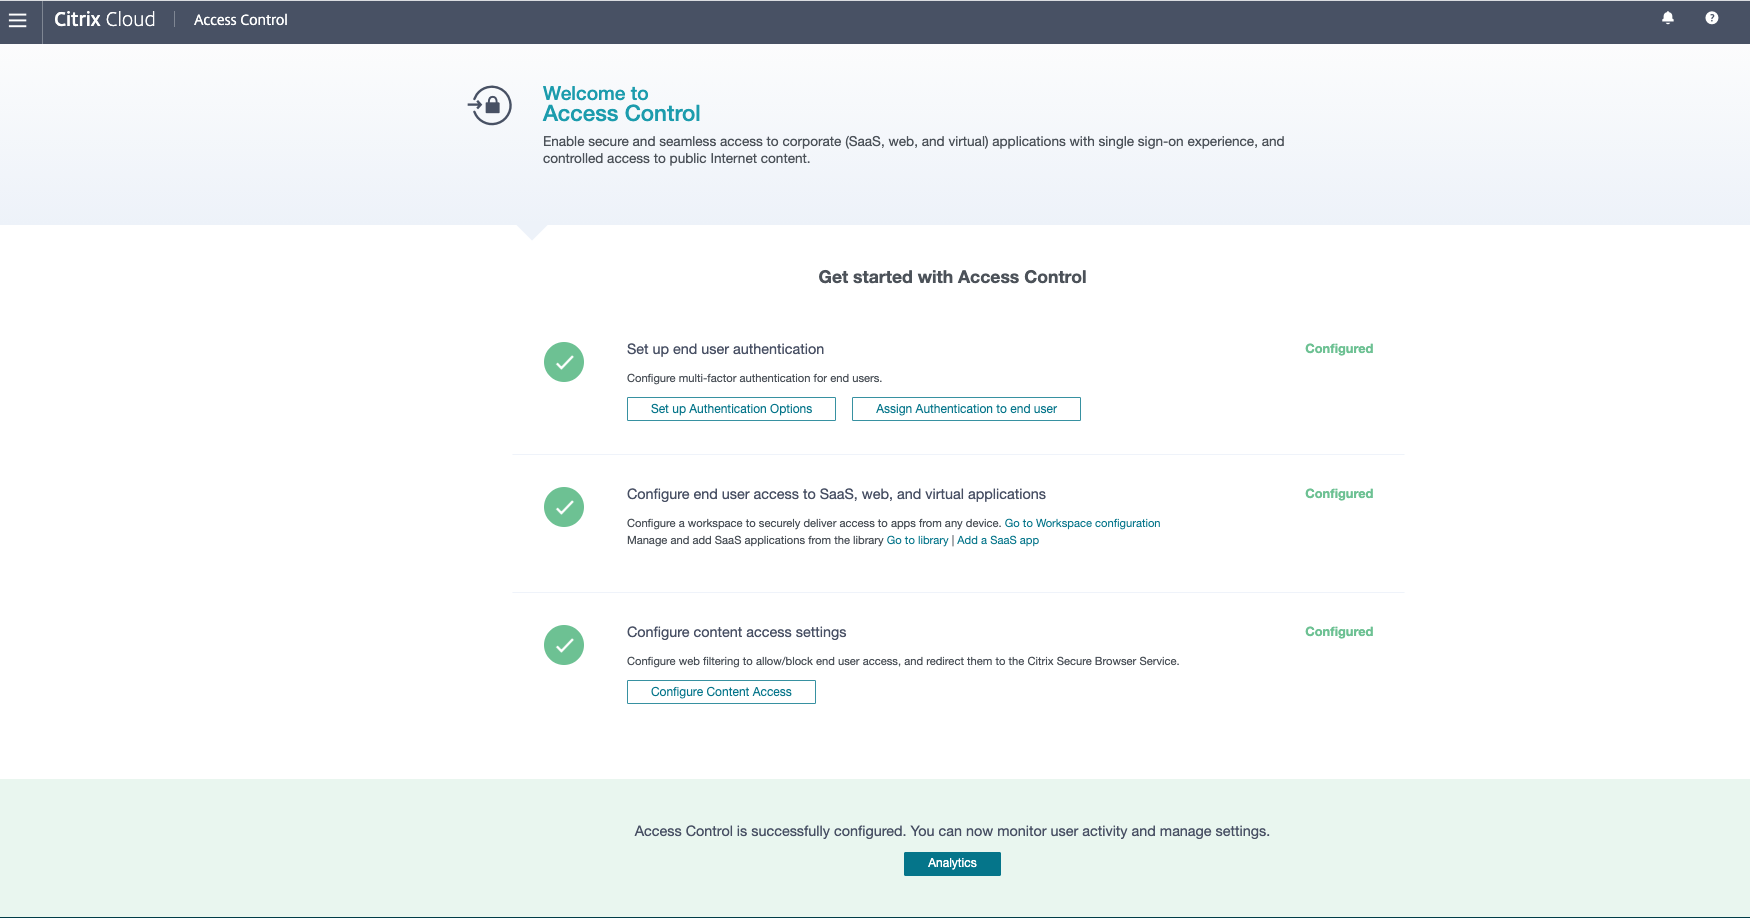Click the Access Control lock icon
This screenshot has height=918, width=1750.
click(490, 105)
